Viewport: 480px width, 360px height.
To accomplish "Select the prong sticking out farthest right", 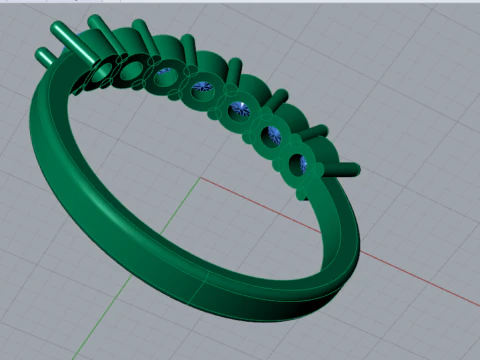I will (343, 170).
